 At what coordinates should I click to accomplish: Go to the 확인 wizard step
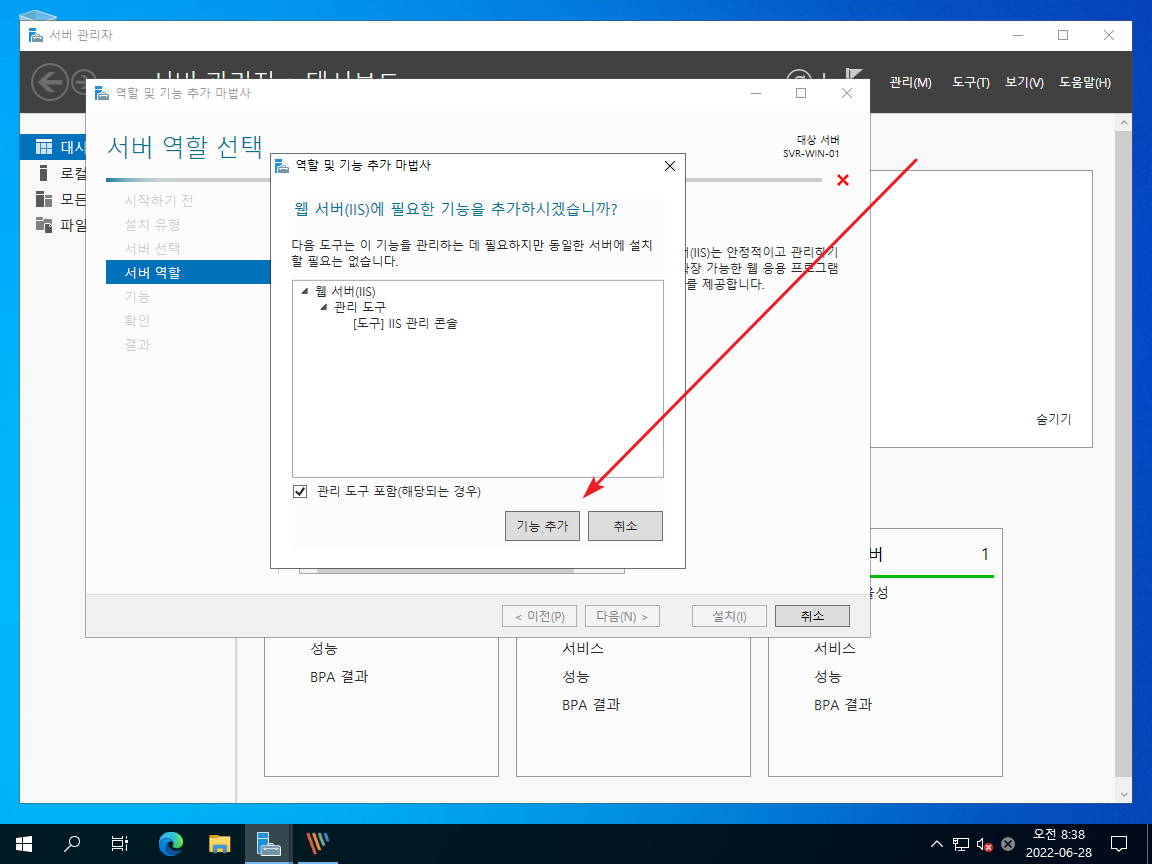coord(137,320)
